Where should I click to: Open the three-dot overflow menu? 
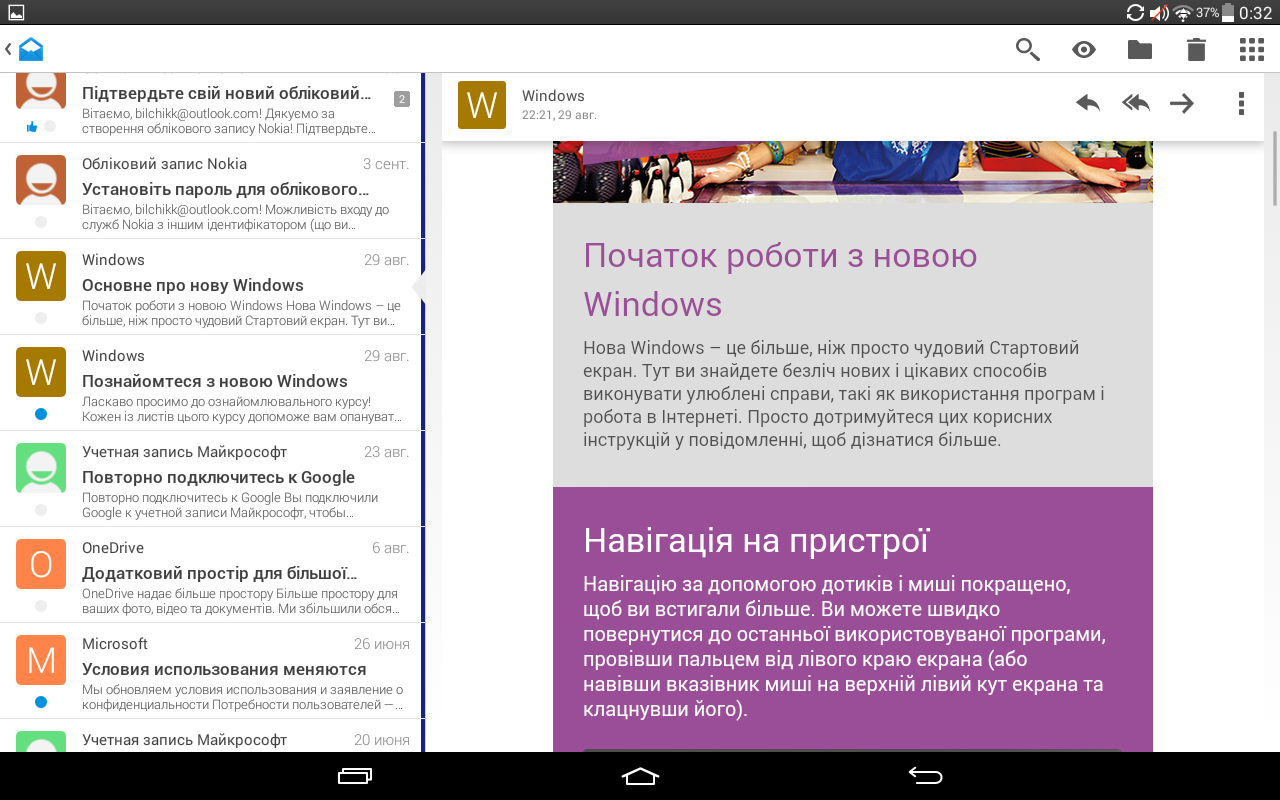point(1241,103)
